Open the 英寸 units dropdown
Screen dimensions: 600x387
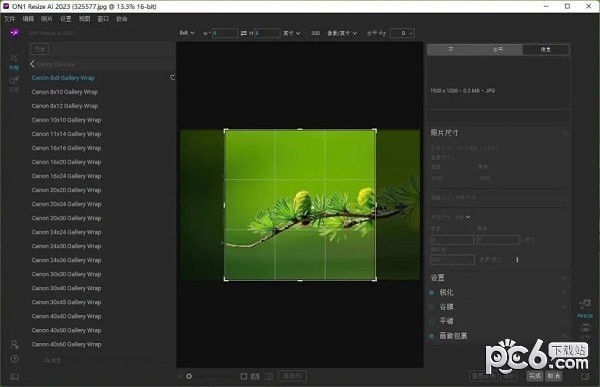pyautogui.click(x=292, y=33)
